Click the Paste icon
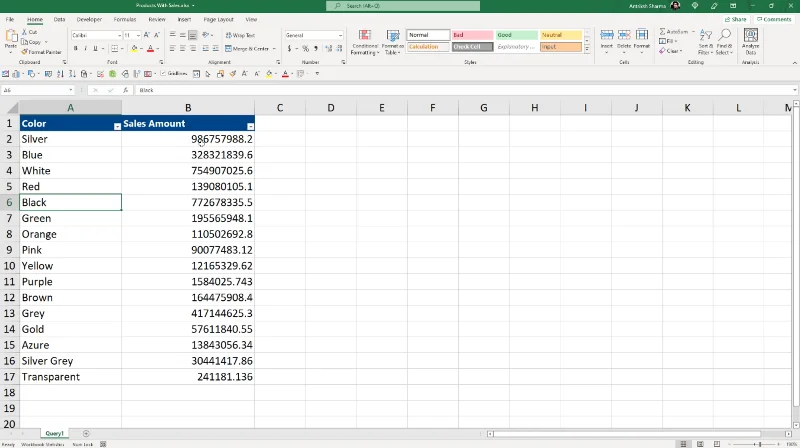 point(11,37)
